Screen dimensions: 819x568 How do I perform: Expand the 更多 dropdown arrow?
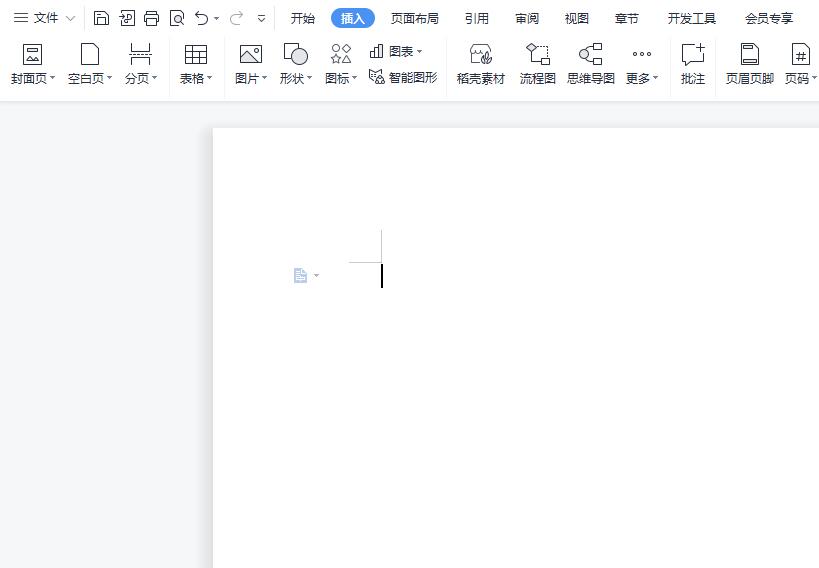pyautogui.click(x=656, y=77)
